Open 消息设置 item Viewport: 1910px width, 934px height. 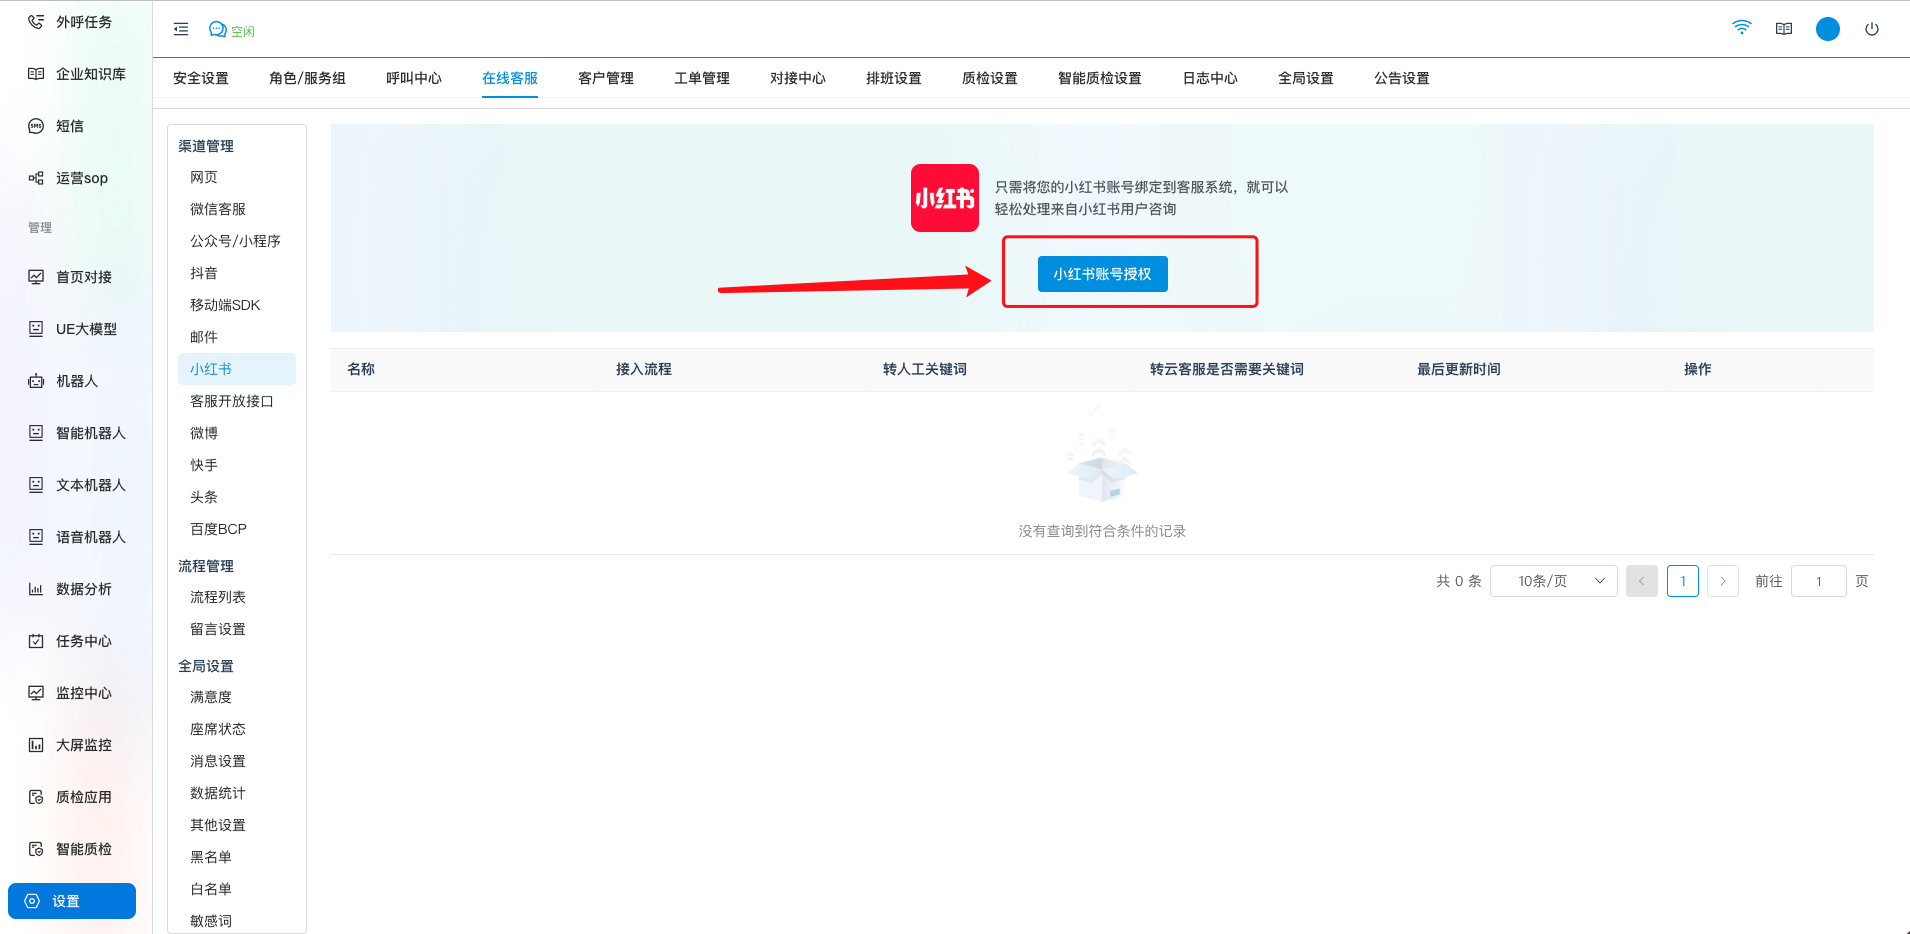tap(218, 761)
